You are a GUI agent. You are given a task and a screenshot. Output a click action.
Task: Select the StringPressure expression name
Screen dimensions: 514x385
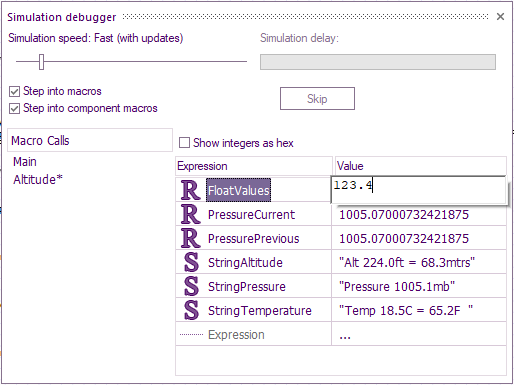pyautogui.click(x=247, y=287)
